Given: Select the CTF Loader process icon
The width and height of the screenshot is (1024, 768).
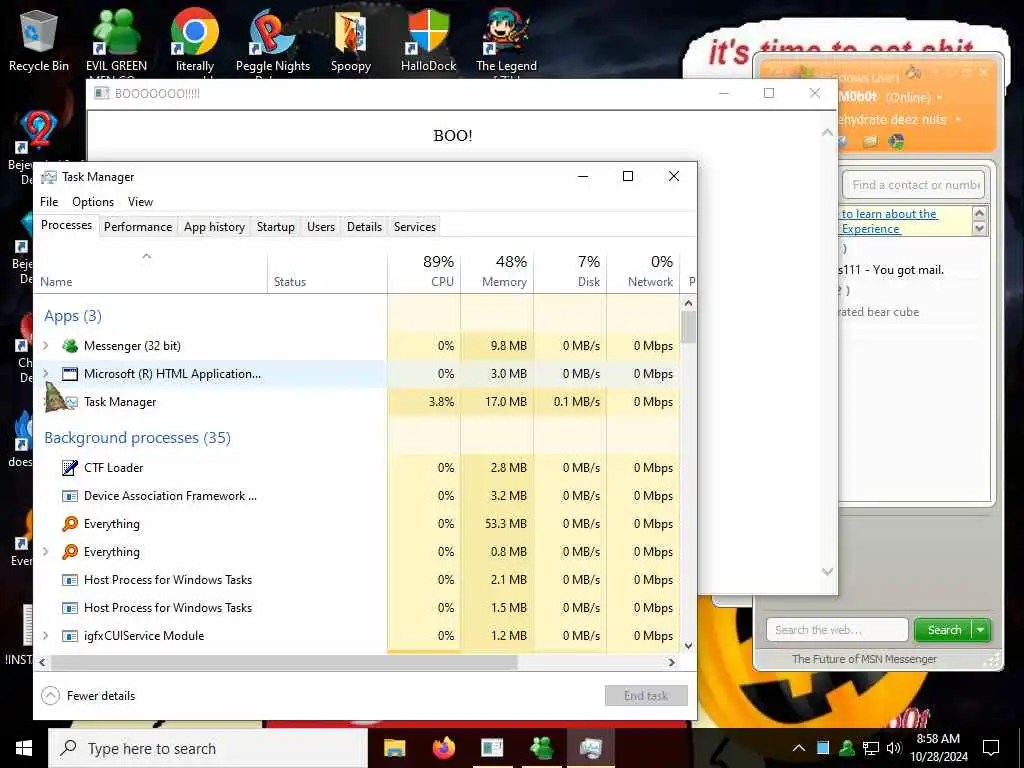Looking at the screenshot, I should click(x=70, y=468).
